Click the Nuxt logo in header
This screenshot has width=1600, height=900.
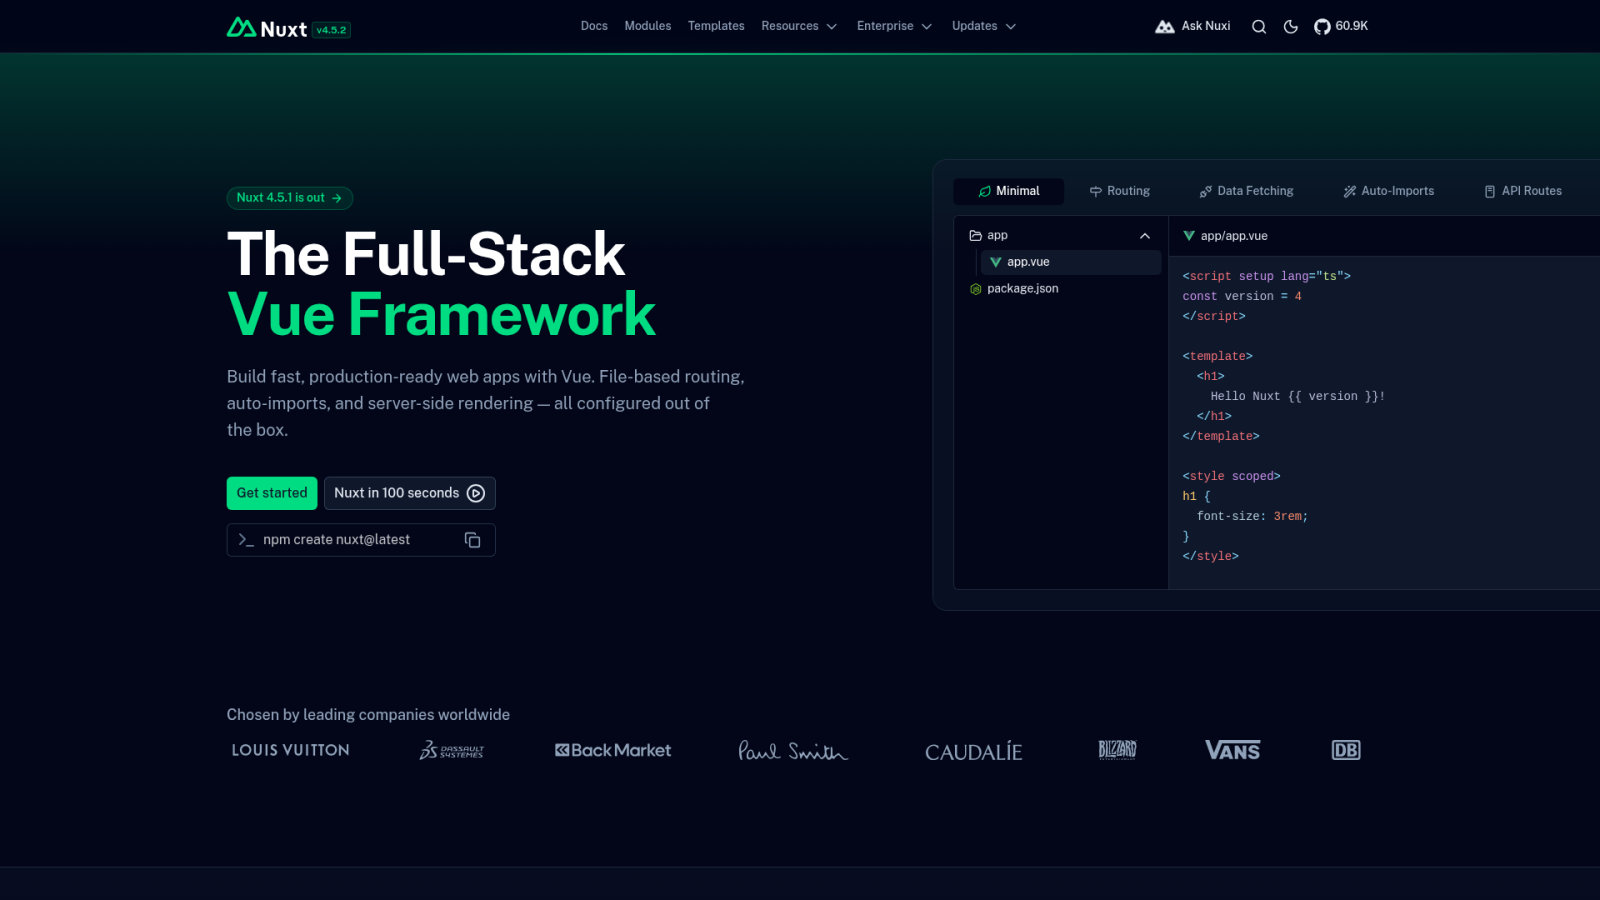pos(267,28)
